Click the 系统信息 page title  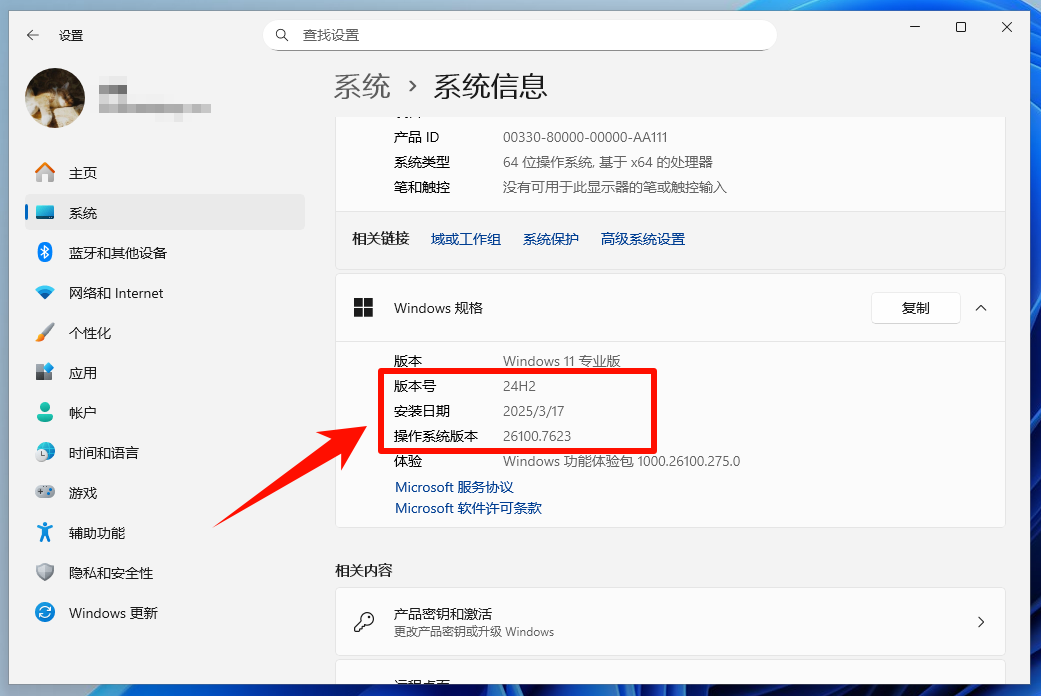pyautogui.click(x=490, y=87)
